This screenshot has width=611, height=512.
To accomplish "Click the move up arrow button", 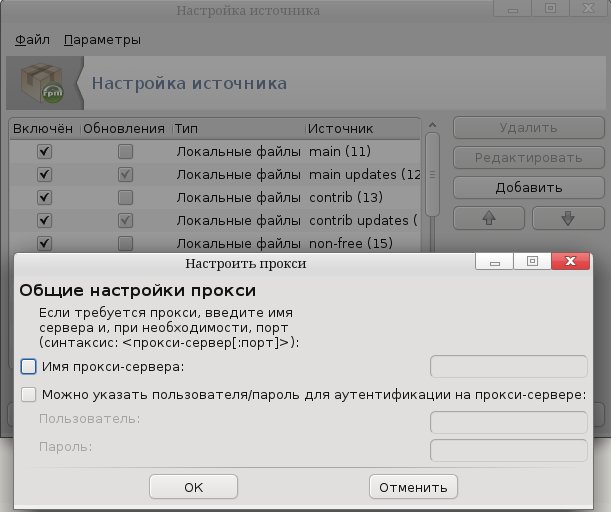I will (489, 218).
